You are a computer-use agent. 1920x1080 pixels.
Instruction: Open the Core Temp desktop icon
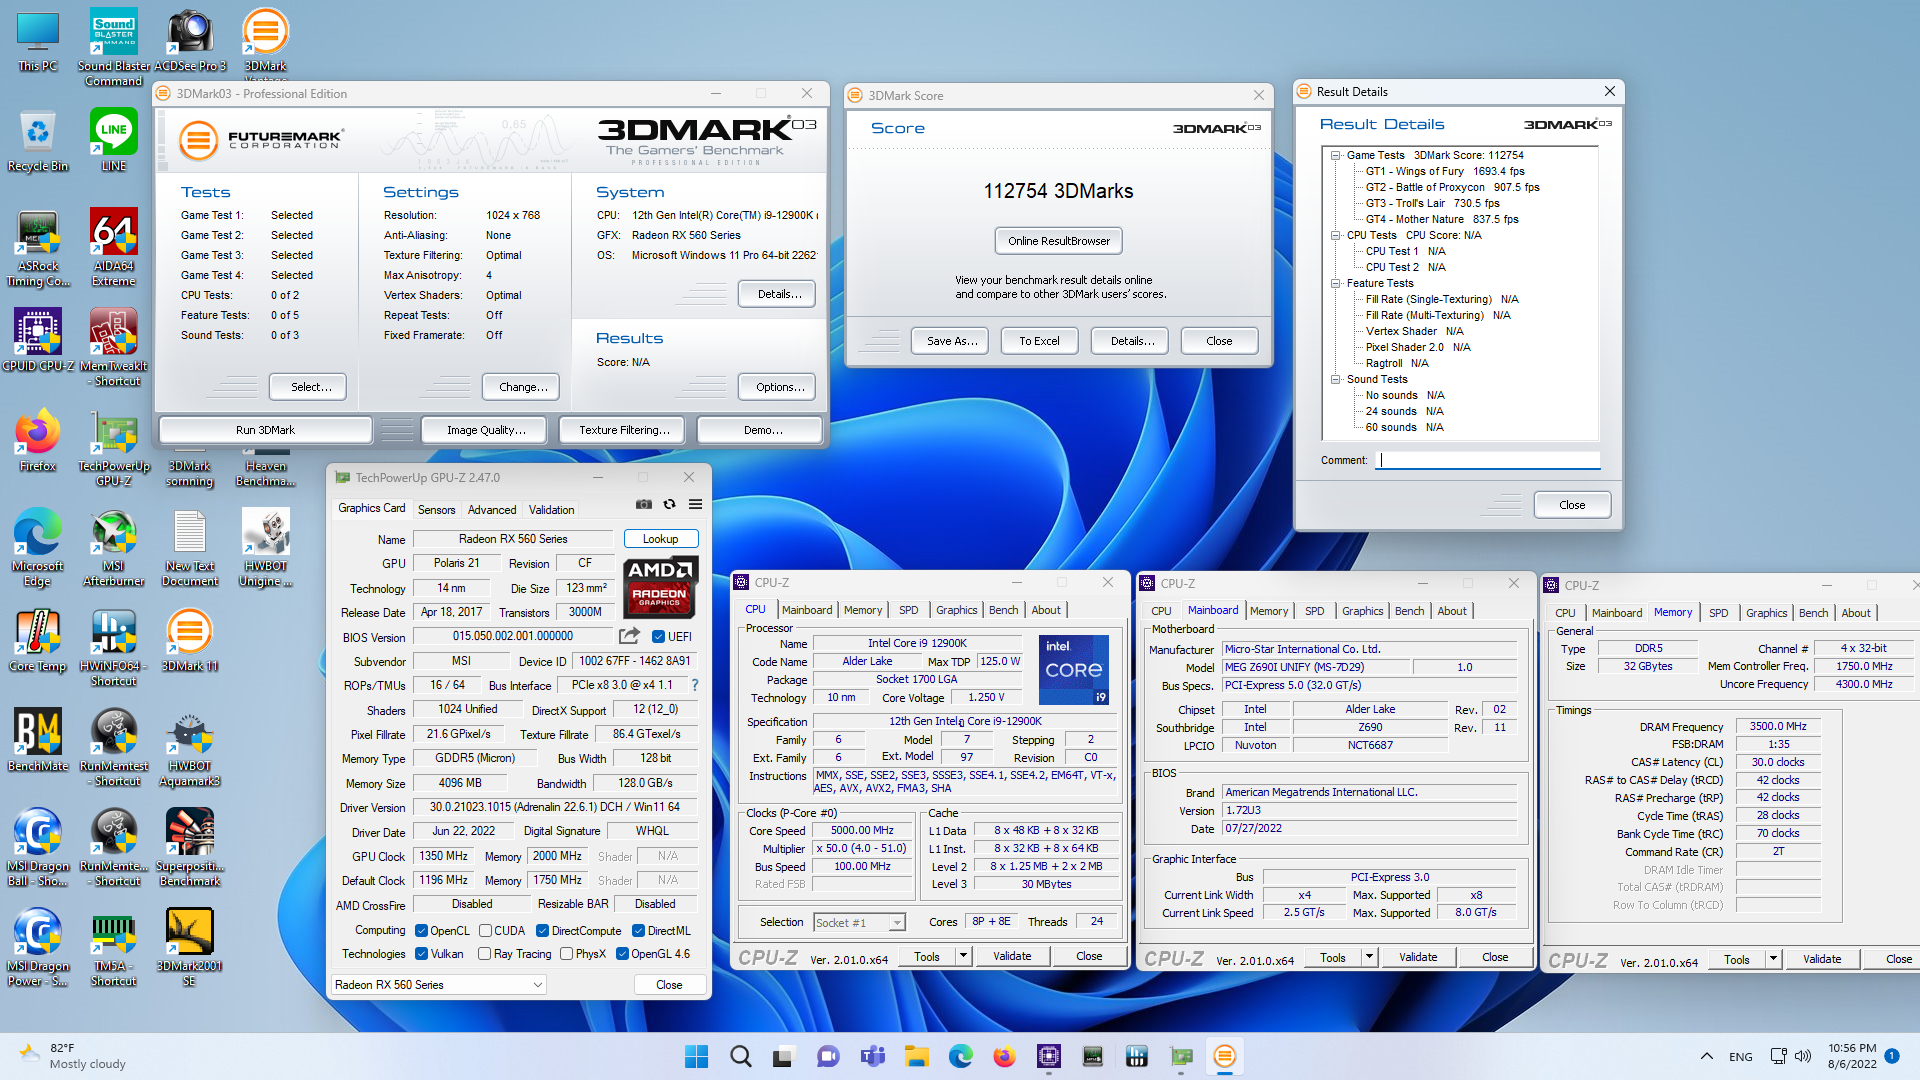[x=38, y=640]
